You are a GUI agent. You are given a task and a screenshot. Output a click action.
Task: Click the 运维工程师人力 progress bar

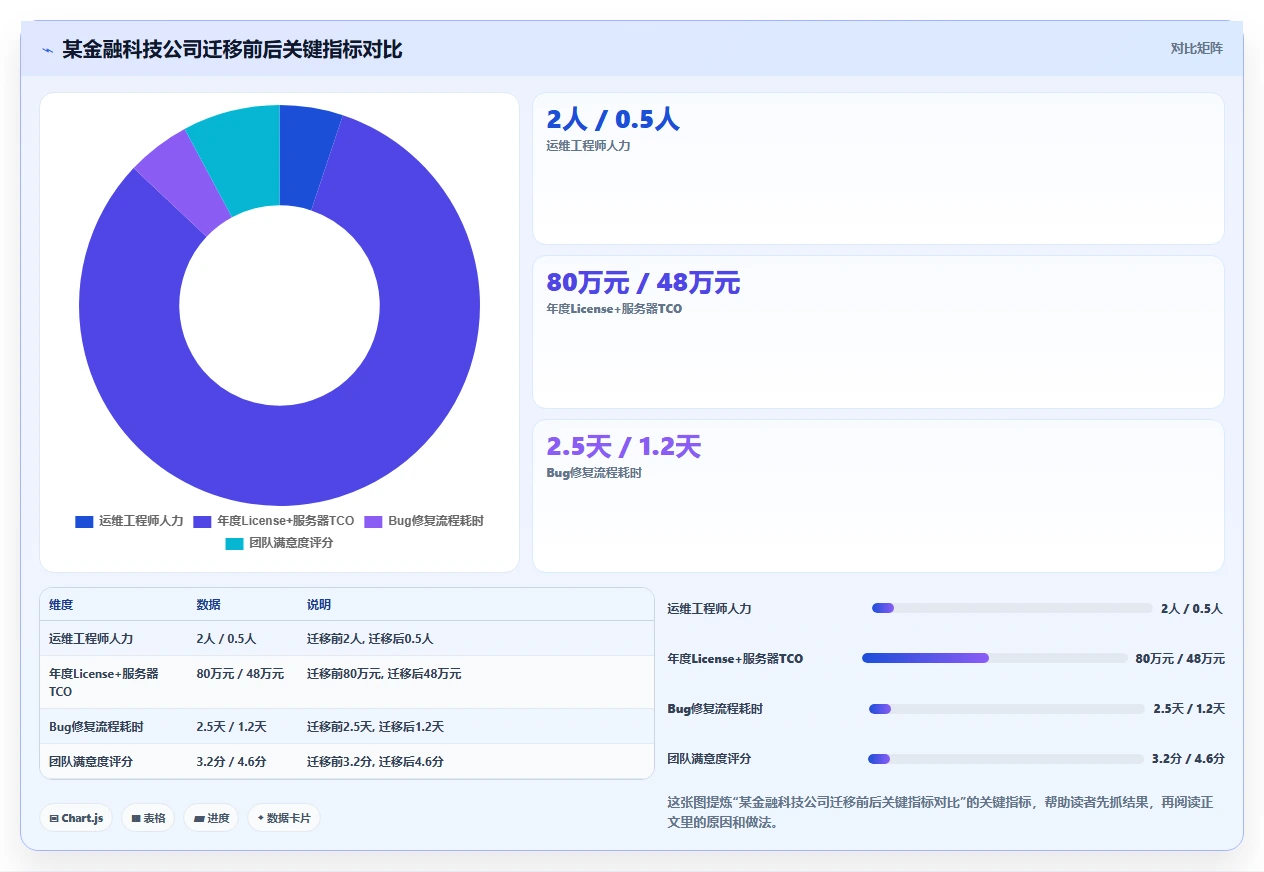[1012, 608]
